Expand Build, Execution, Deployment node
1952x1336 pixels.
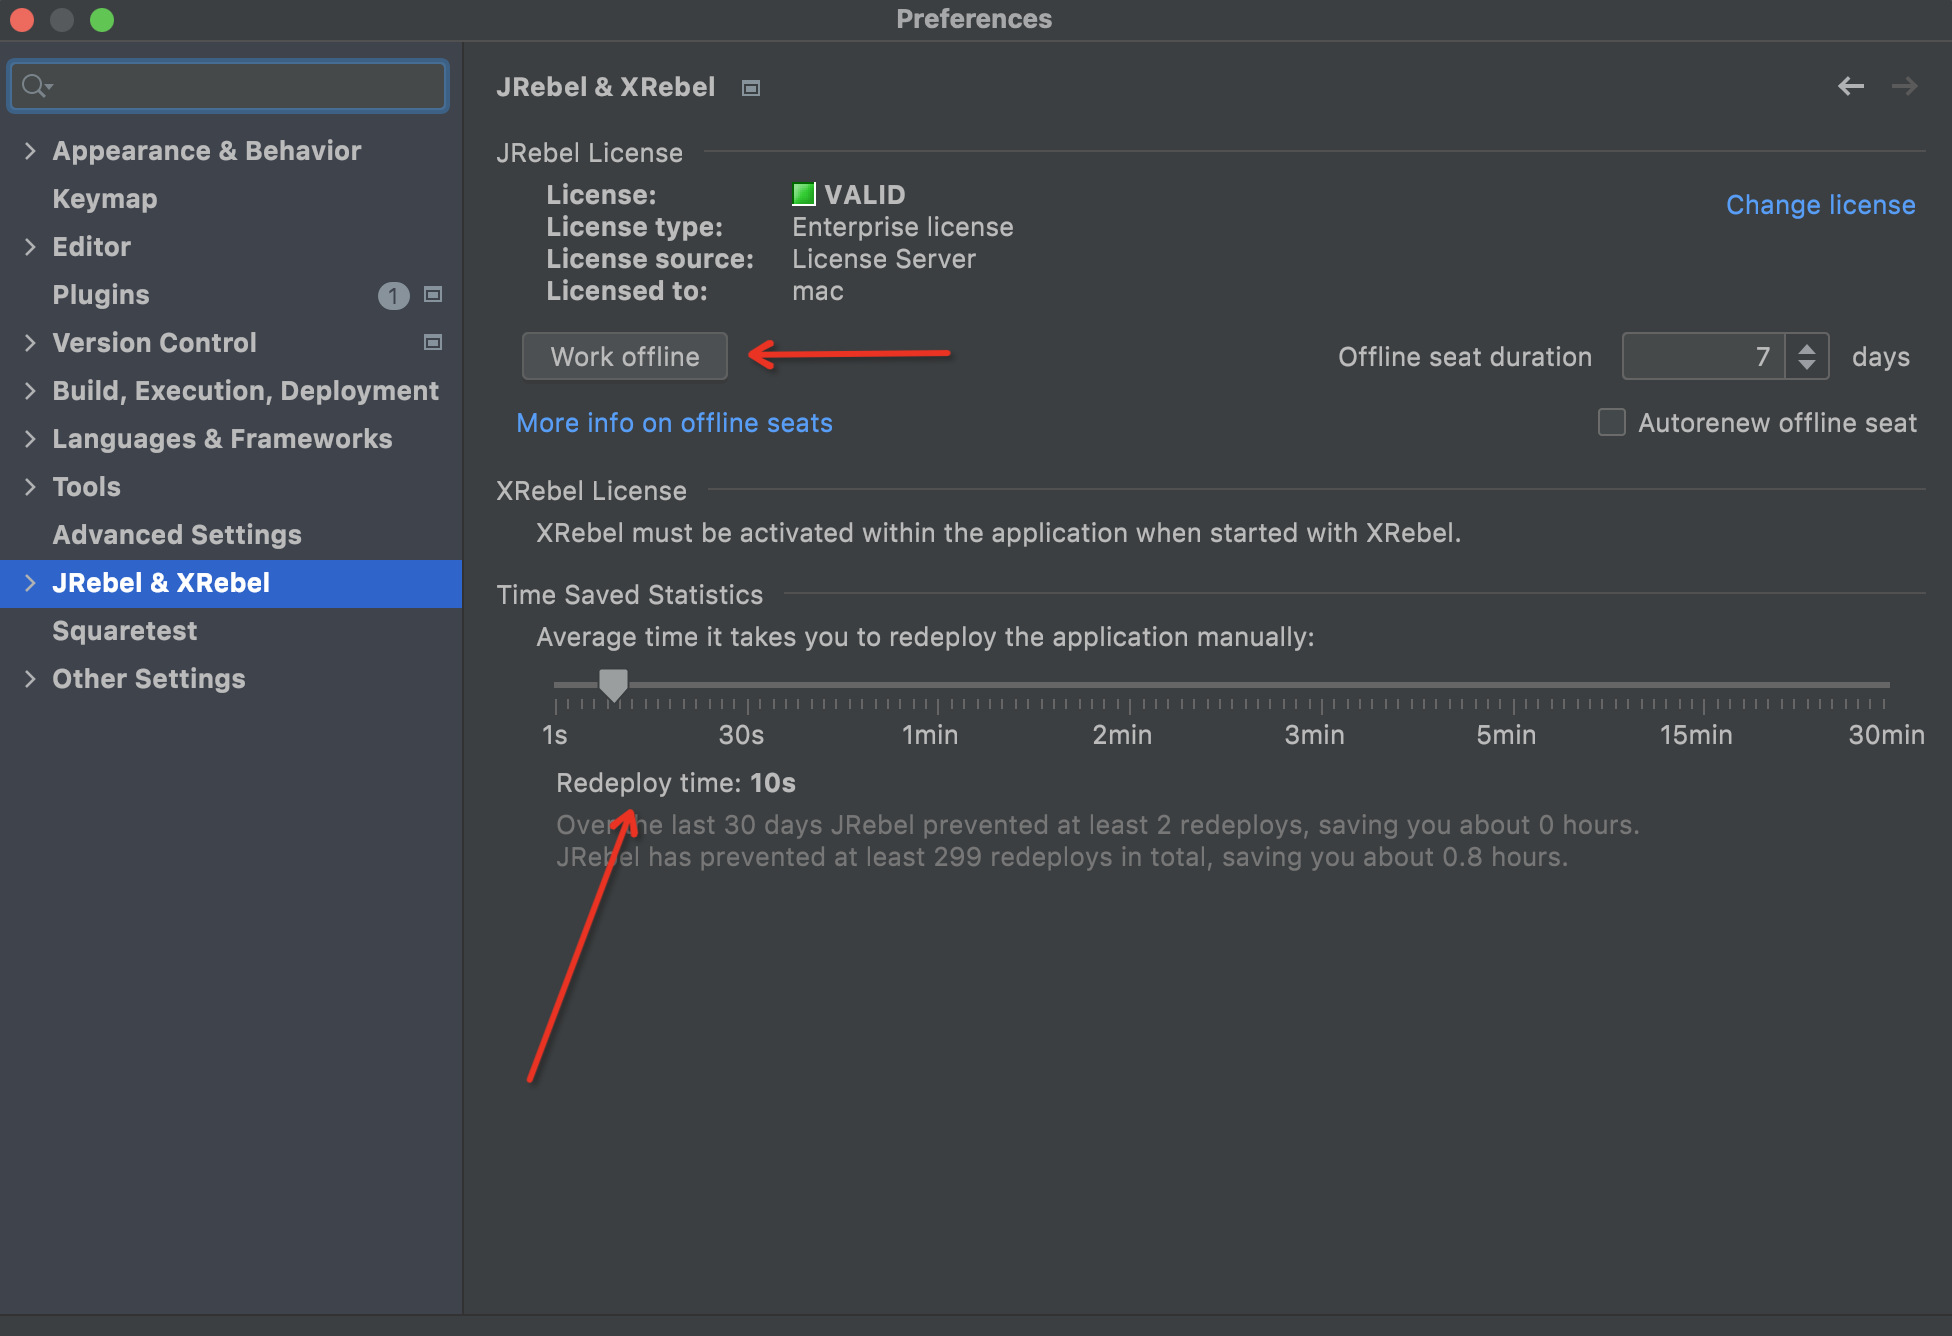pyautogui.click(x=30, y=391)
